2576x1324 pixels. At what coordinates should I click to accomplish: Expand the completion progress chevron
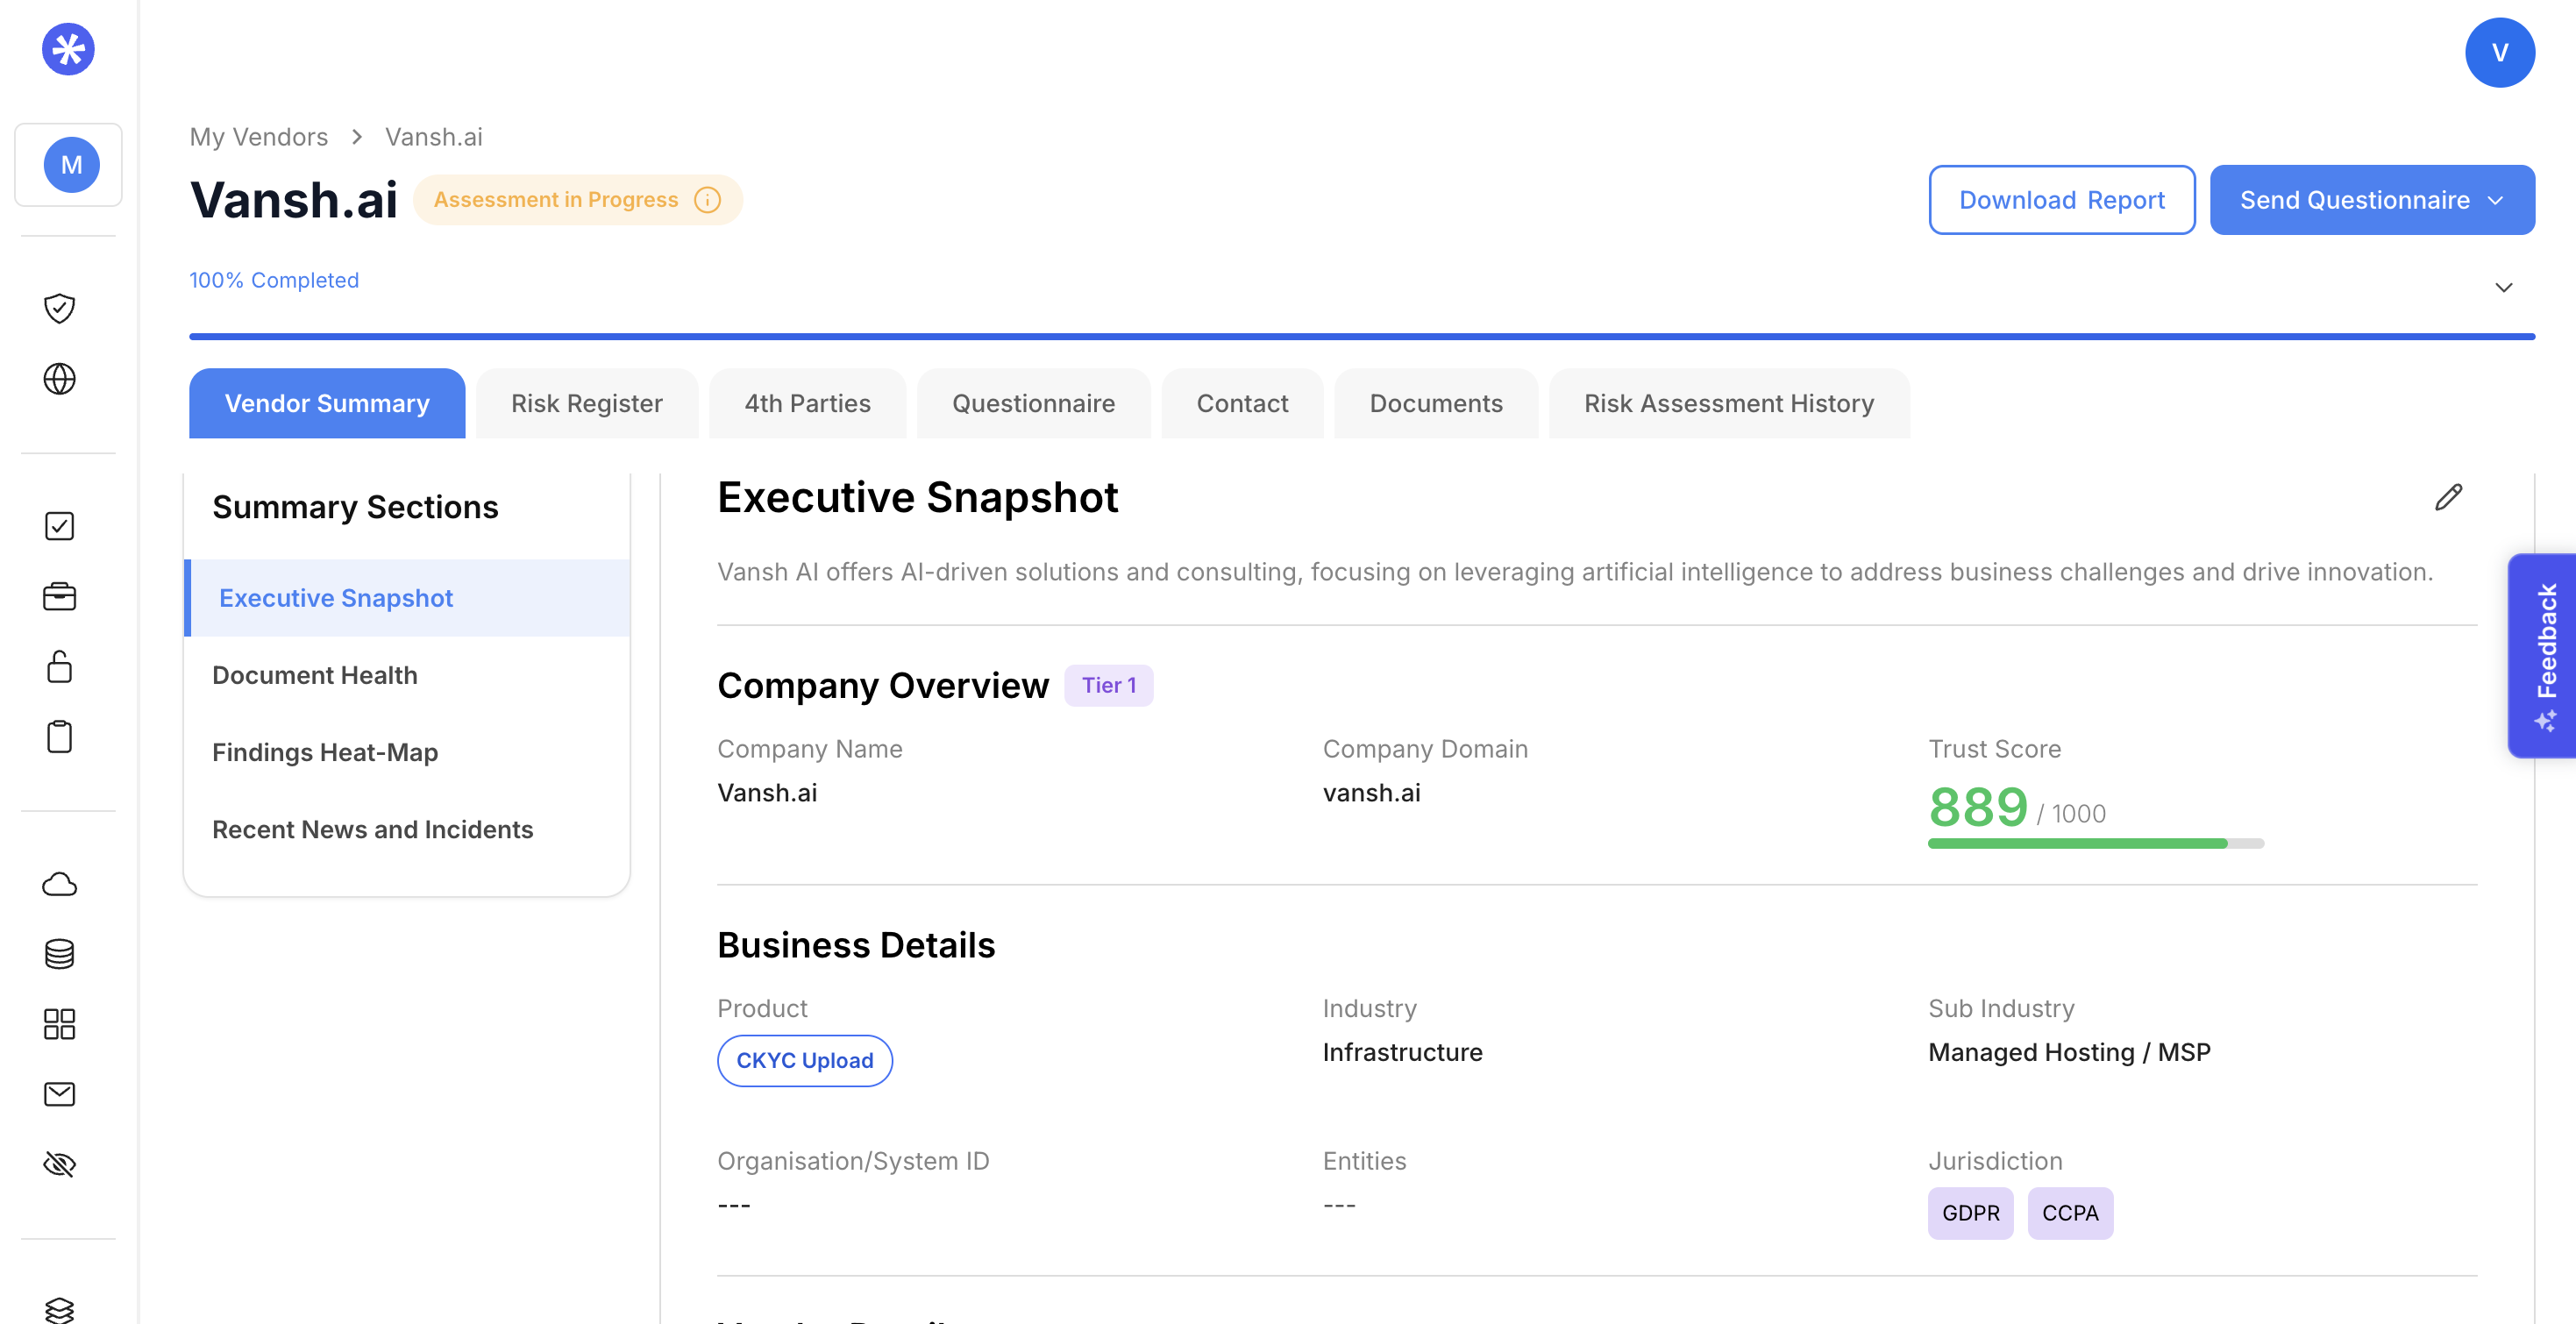(x=2503, y=288)
